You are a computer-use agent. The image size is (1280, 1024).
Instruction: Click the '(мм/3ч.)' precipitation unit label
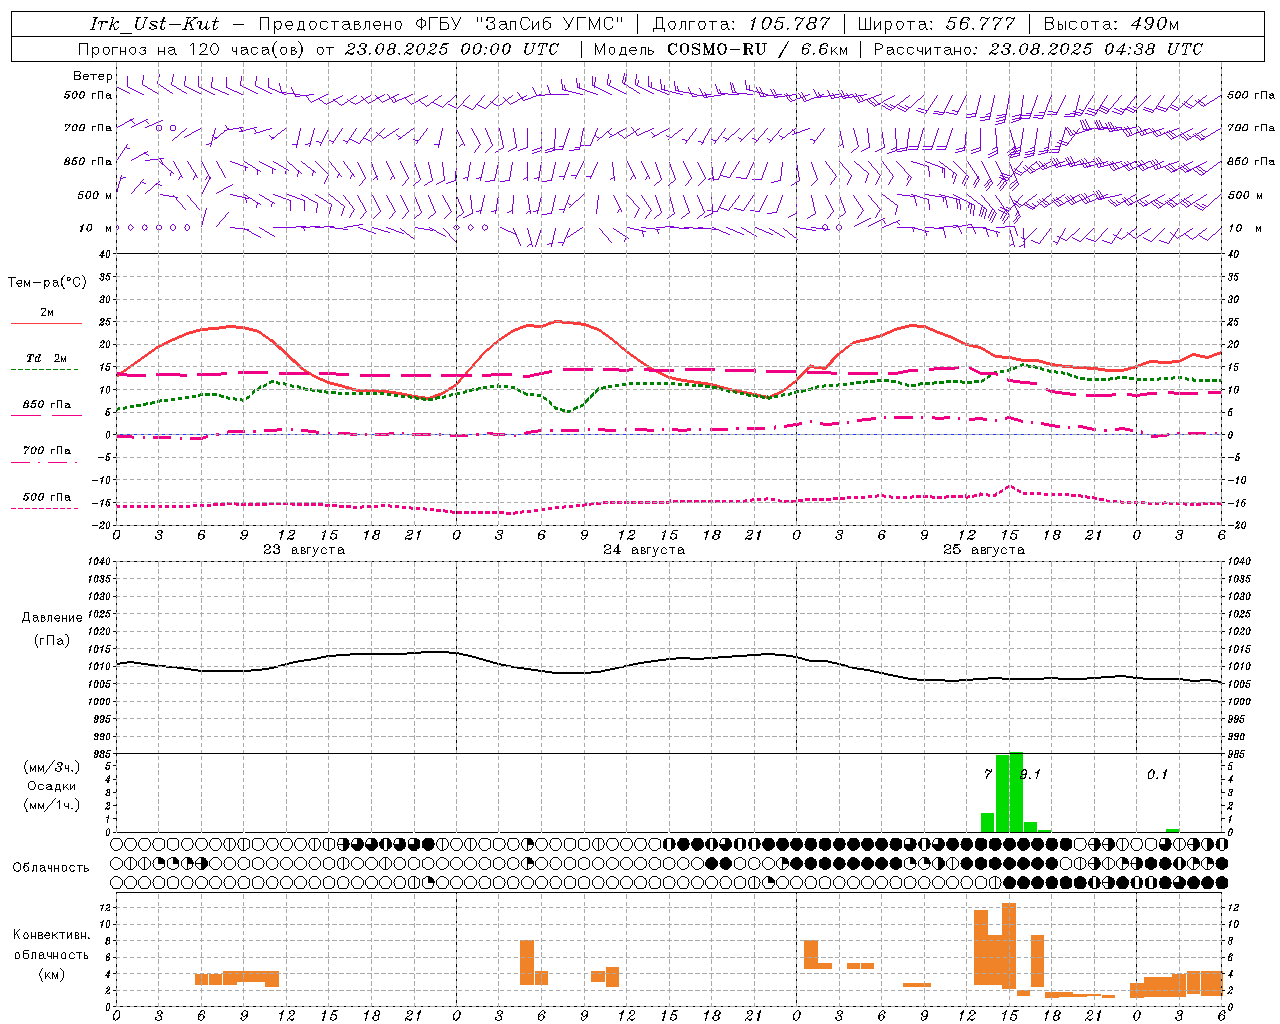click(51, 767)
